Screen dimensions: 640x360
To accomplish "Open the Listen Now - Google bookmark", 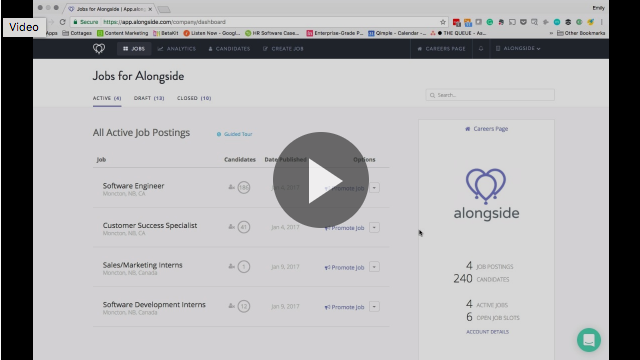I will (x=212, y=33).
